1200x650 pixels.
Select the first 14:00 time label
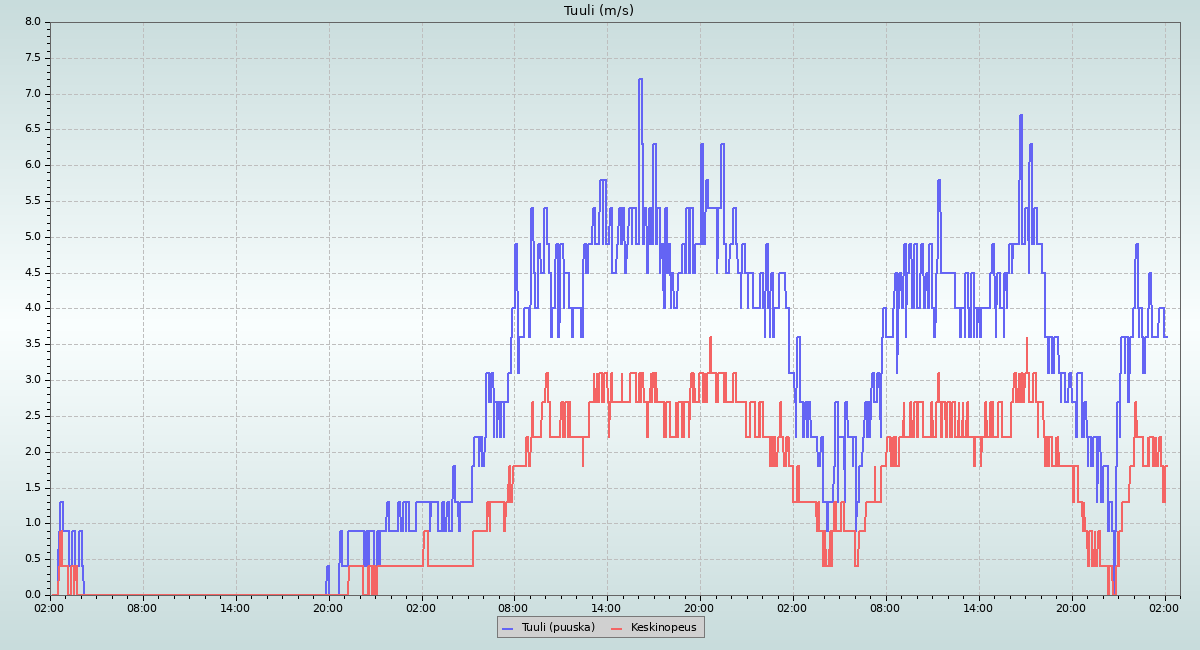pyautogui.click(x=236, y=606)
